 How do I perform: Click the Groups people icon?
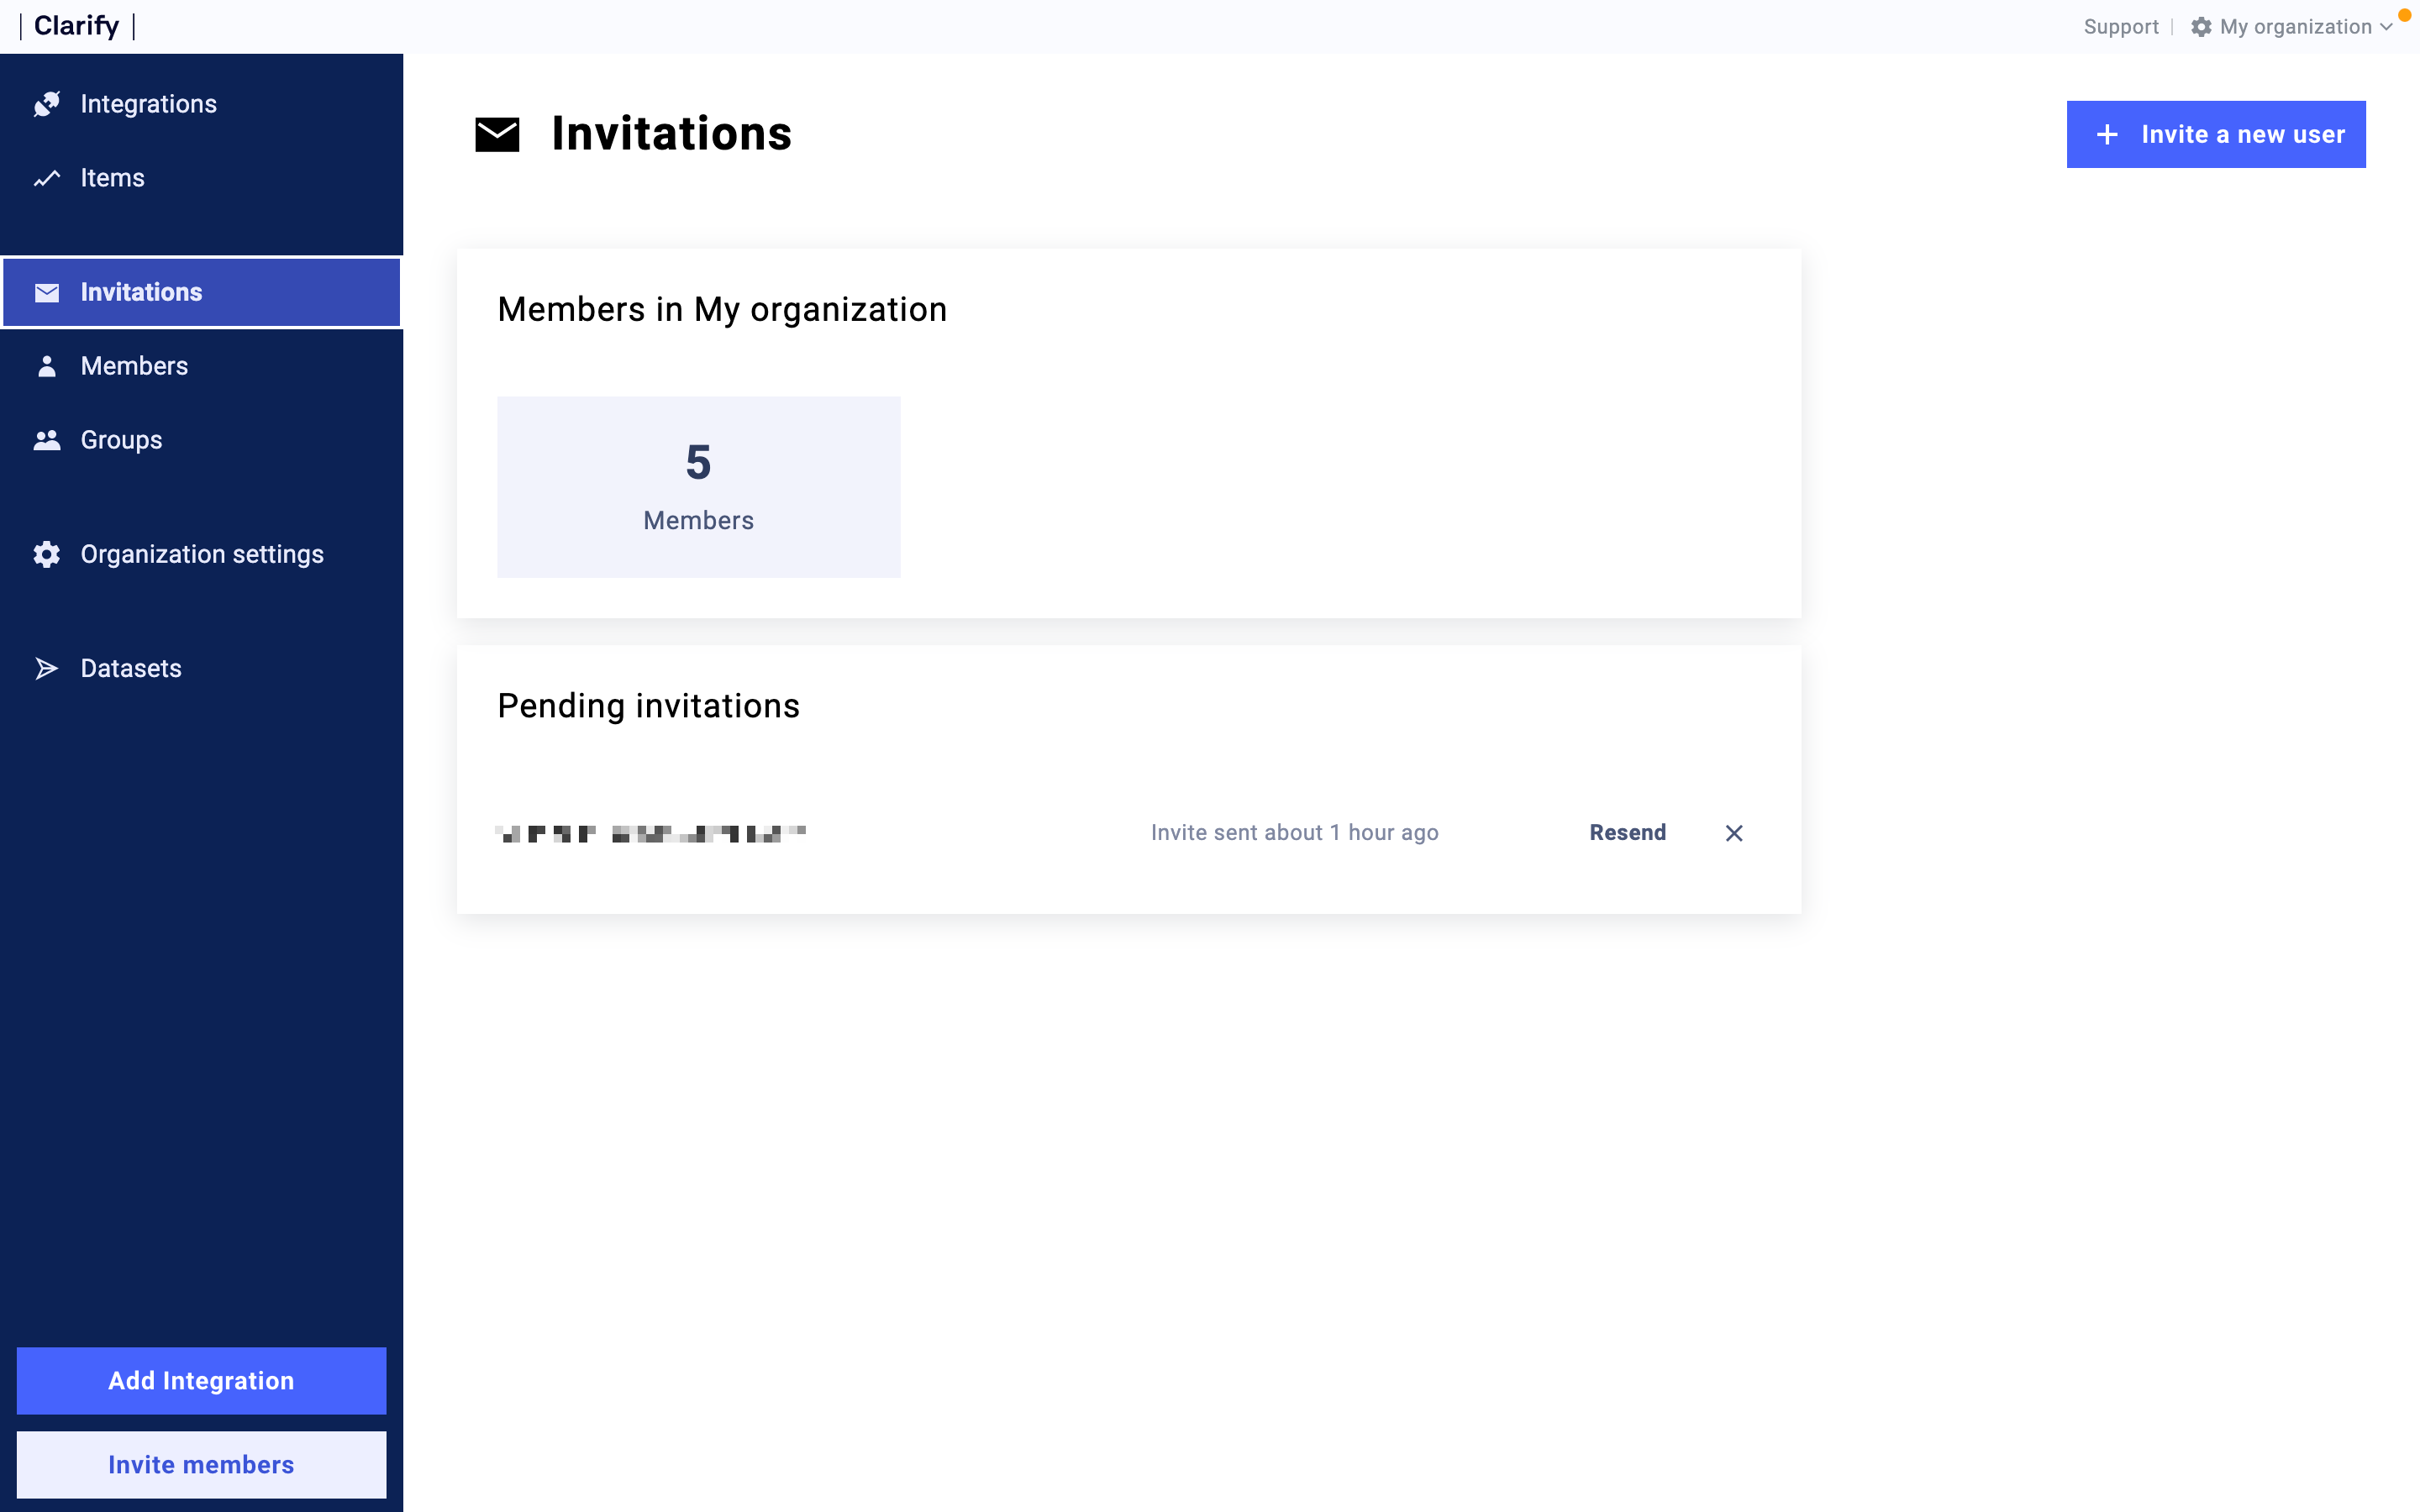point(46,440)
